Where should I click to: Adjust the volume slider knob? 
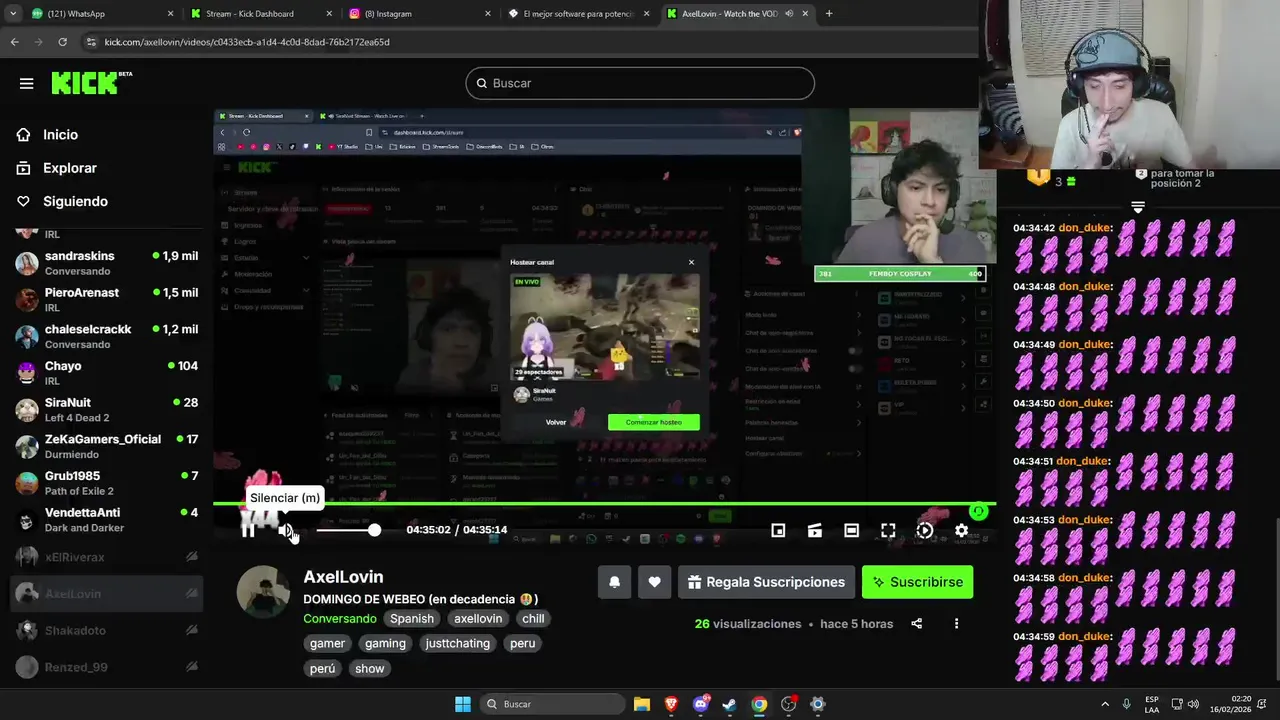(x=374, y=530)
